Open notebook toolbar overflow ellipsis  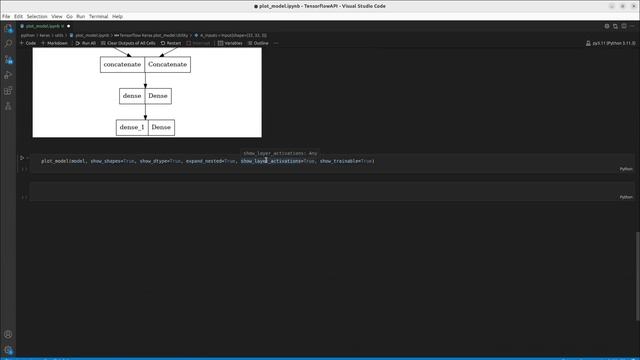pyautogui.click(x=276, y=43)
